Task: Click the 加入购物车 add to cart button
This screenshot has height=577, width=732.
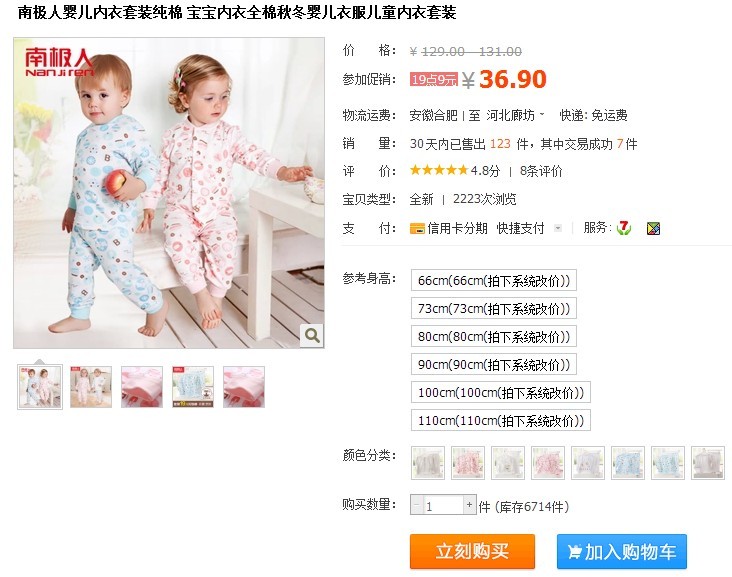Action: (x=622, y=551)
